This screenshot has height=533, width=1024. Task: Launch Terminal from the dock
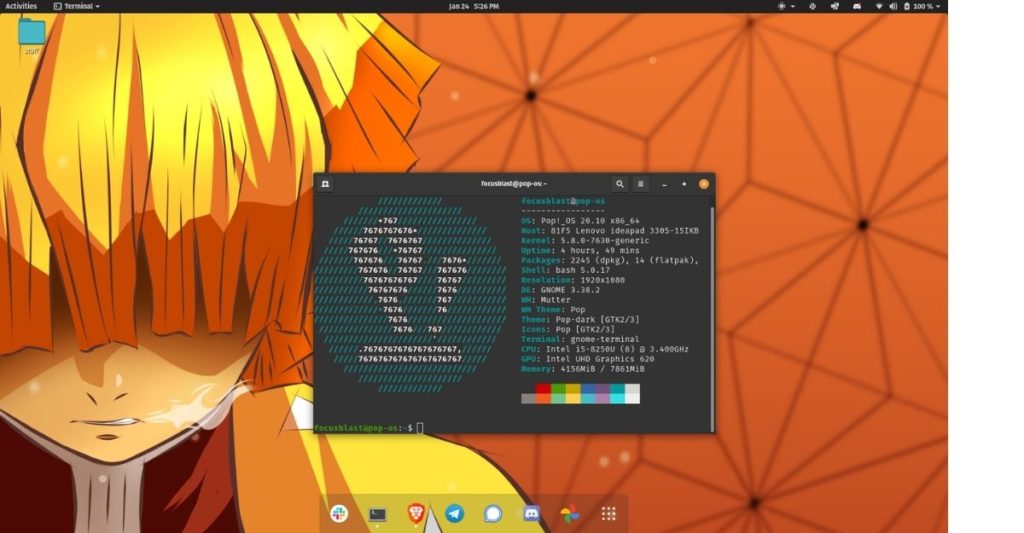[x=377, y=515]
